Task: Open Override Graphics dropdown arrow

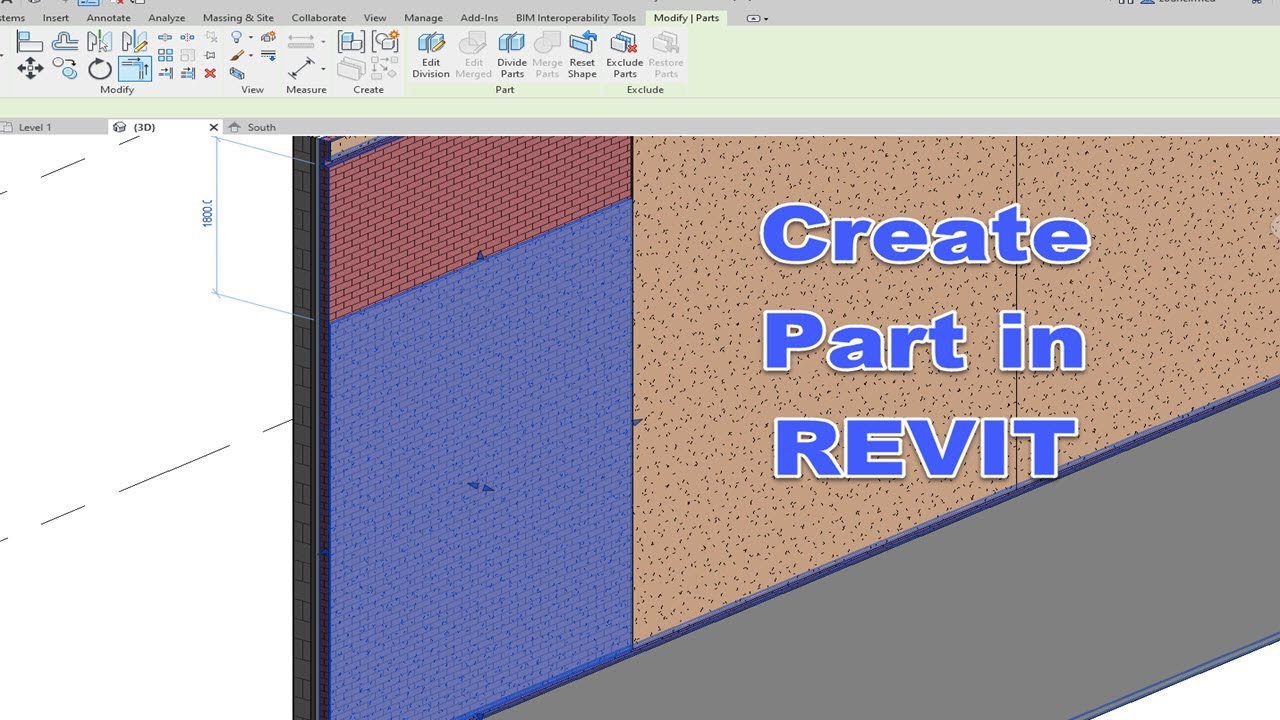Action: coord(251,55)
